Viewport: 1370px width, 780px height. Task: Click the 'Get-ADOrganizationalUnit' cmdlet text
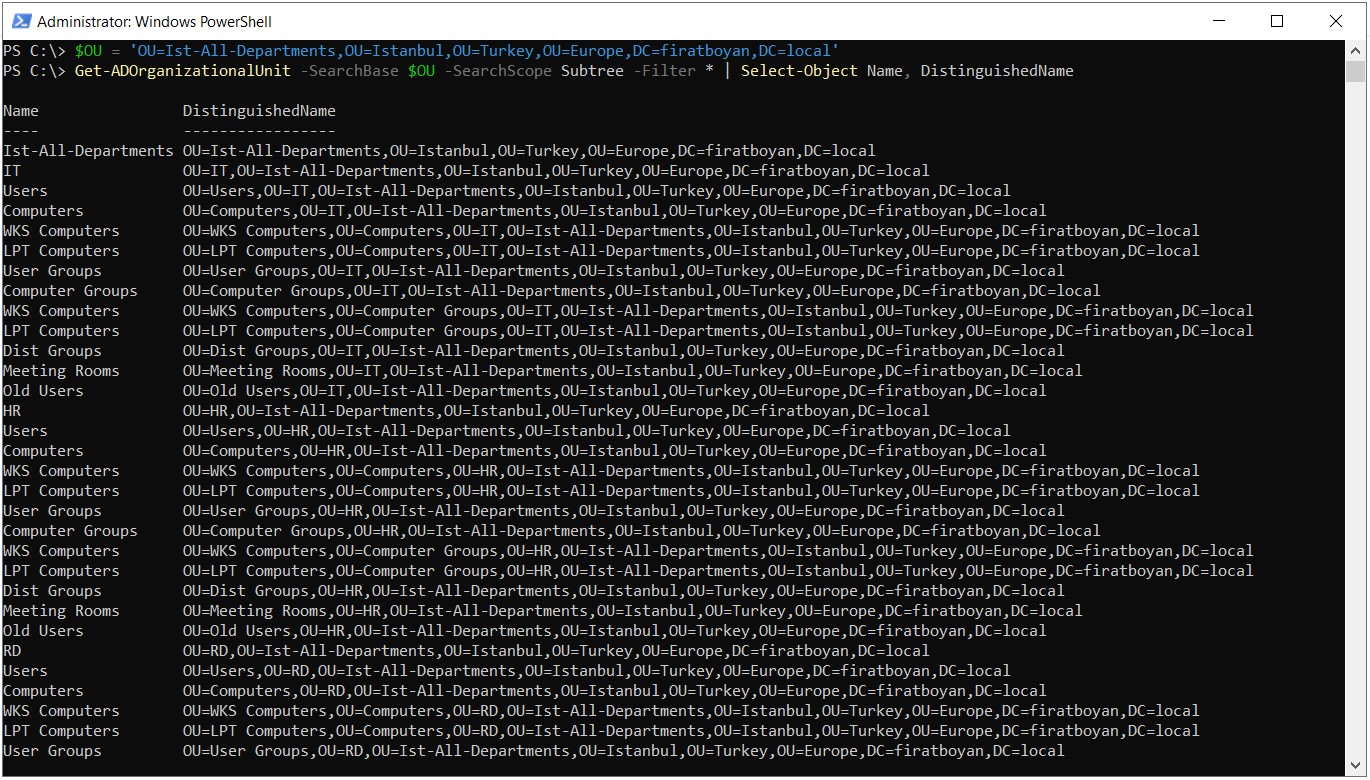click(x=183, y=71)
